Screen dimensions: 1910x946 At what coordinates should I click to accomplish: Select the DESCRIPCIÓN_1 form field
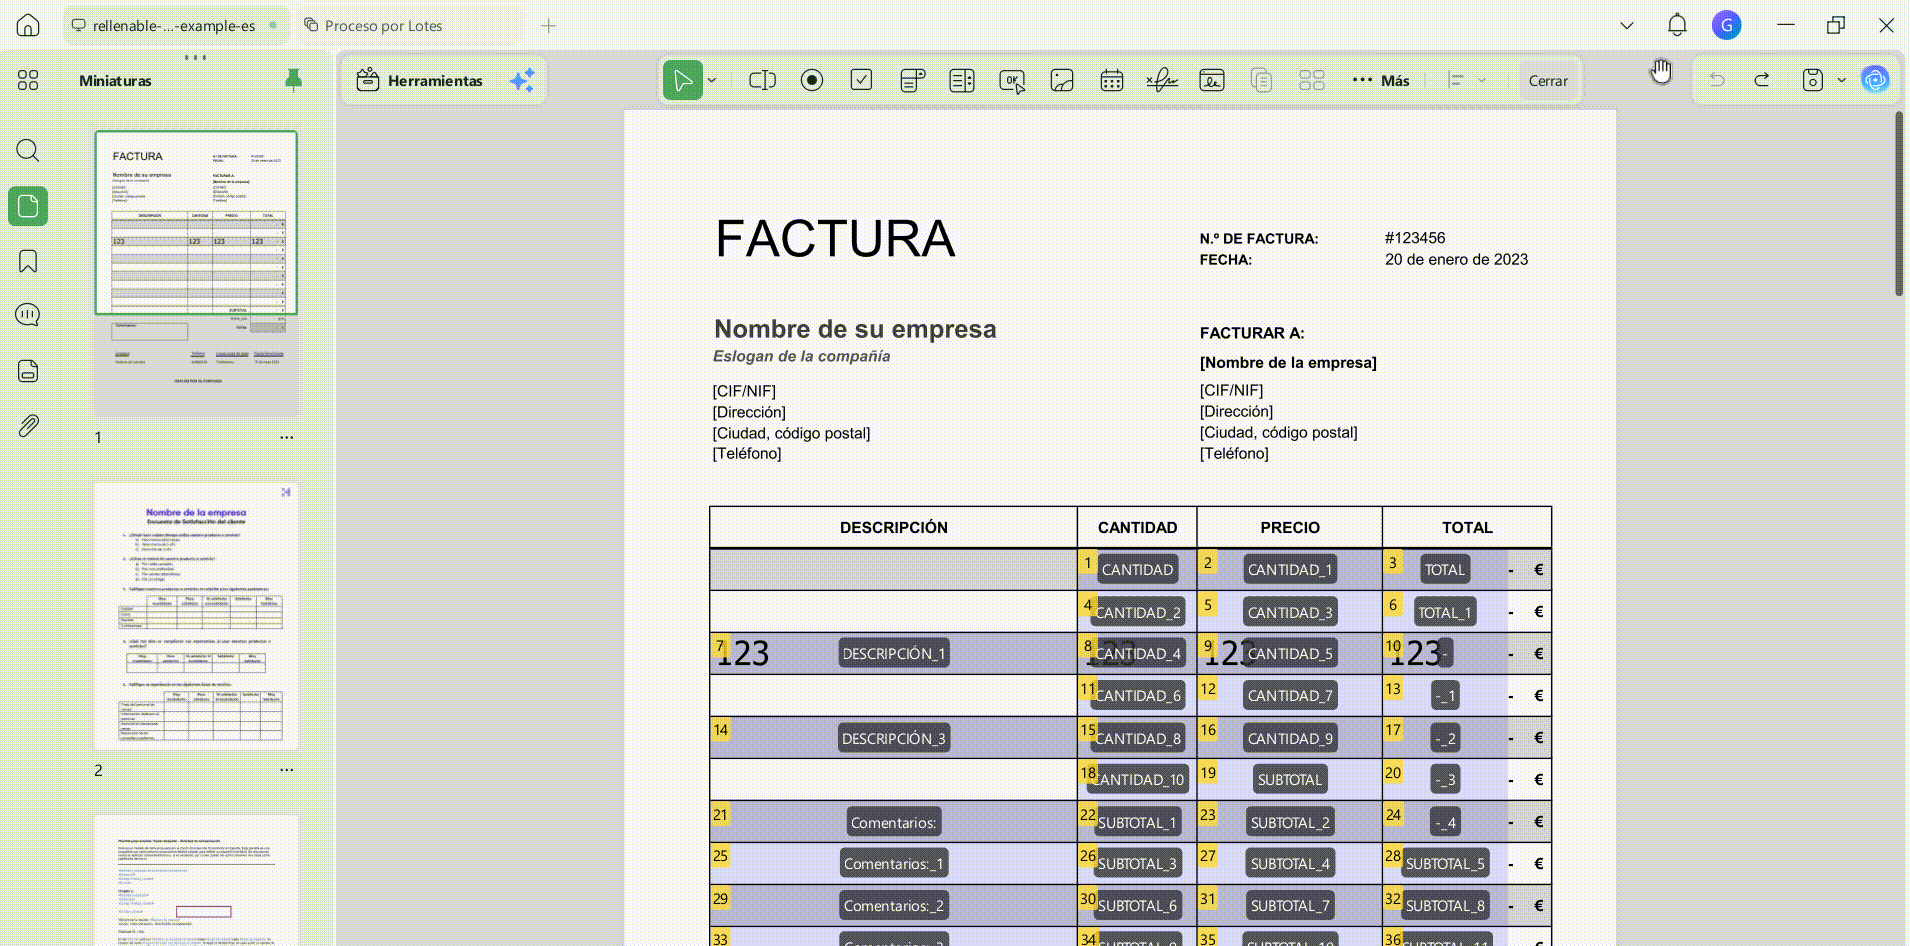(894, 654)
